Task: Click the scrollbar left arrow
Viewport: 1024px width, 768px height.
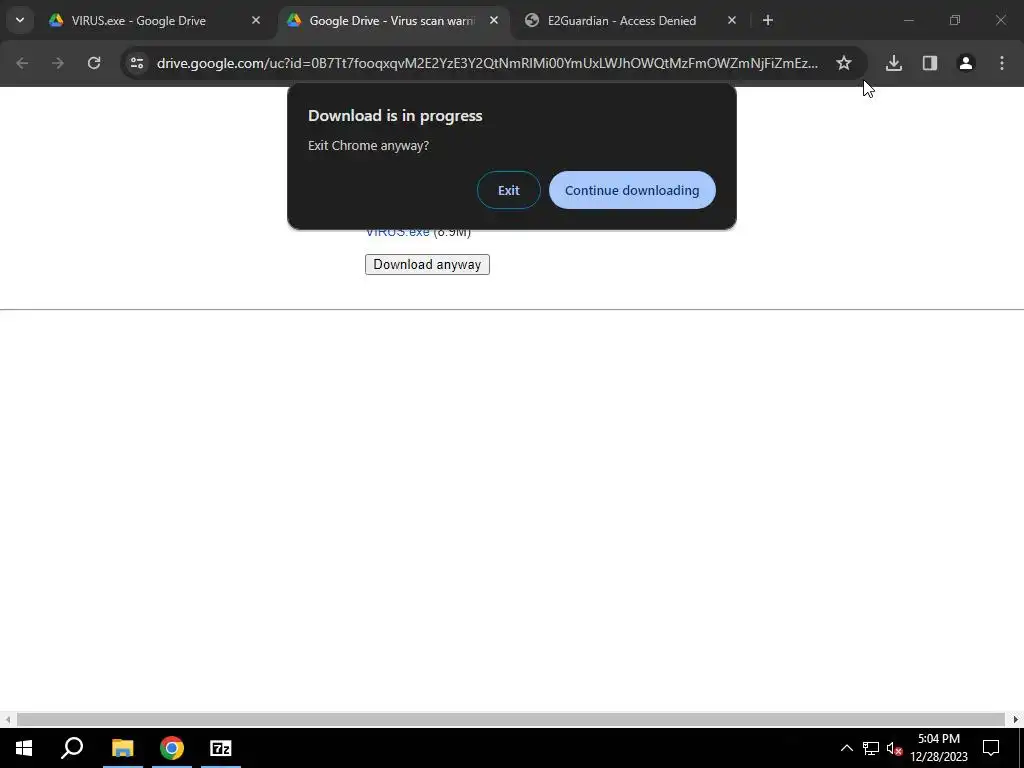Action: (7, 720)
